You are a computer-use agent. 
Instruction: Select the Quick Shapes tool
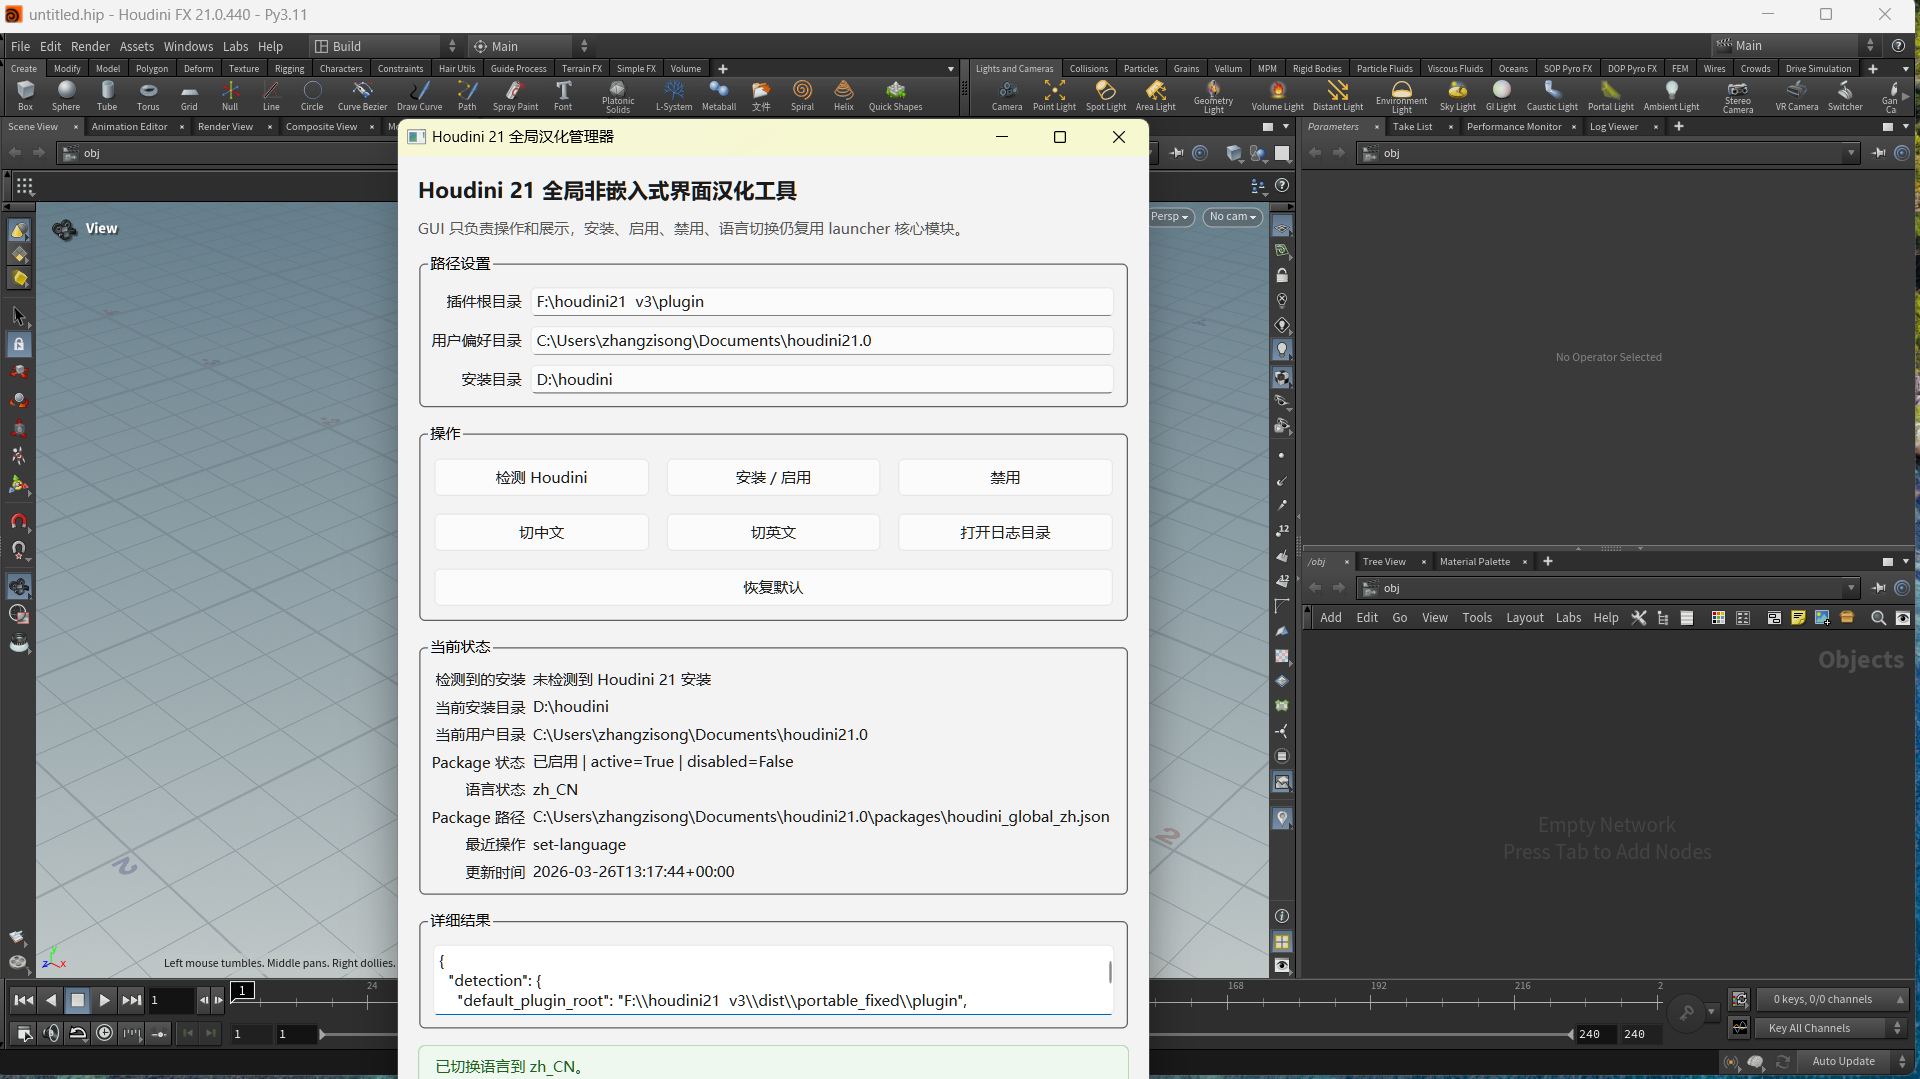click(x=895, y=96)
